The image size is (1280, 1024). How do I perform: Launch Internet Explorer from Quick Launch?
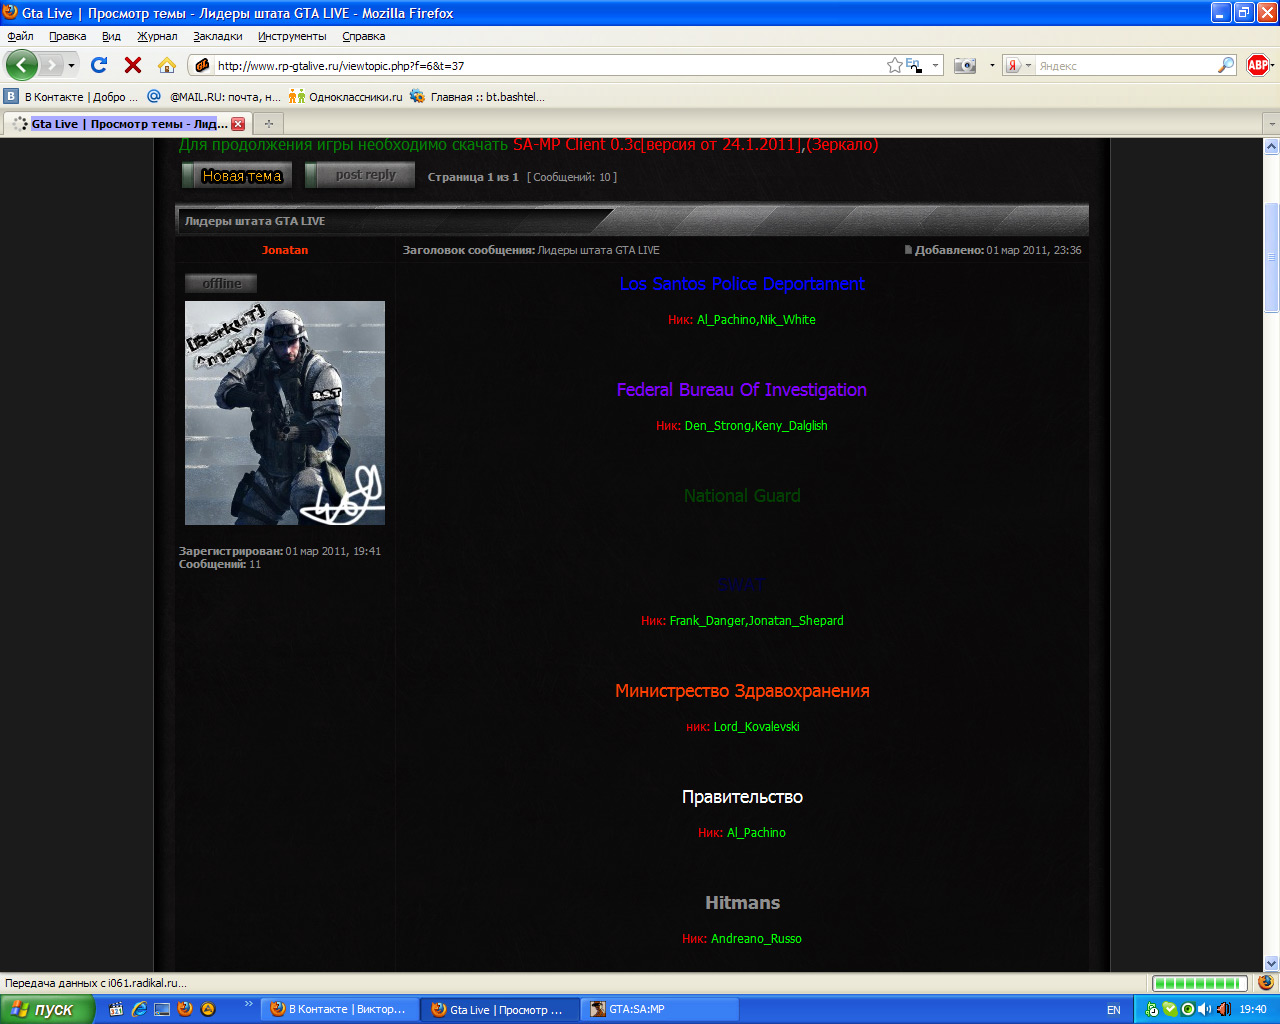tap(139, 1009)
